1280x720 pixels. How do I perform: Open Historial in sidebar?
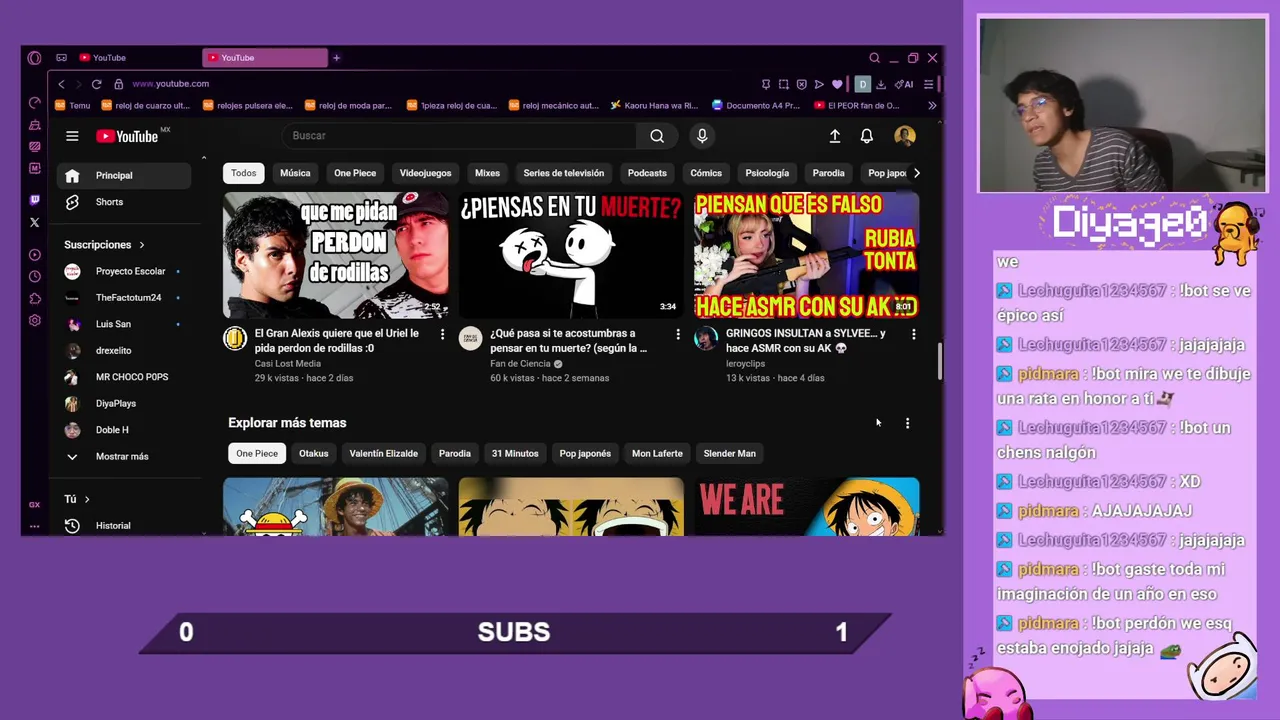(124, 526)
